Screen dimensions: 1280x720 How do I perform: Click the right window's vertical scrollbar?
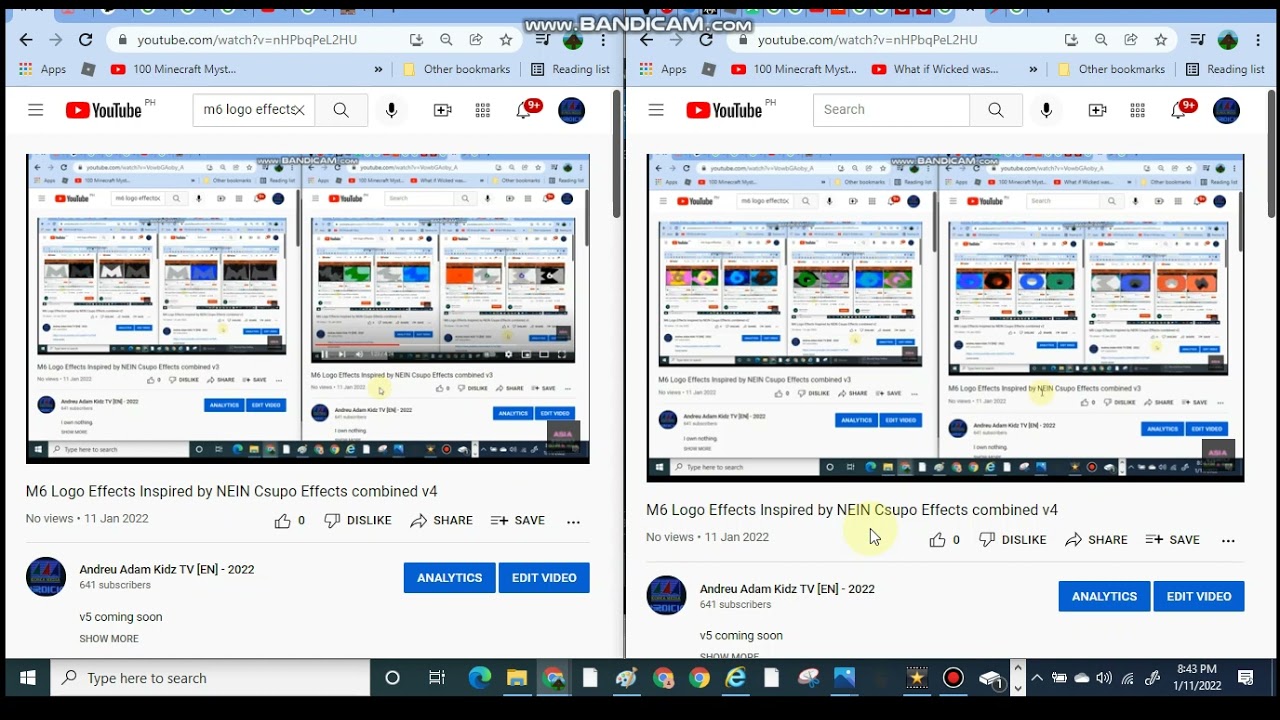[x=1272, y=154]
